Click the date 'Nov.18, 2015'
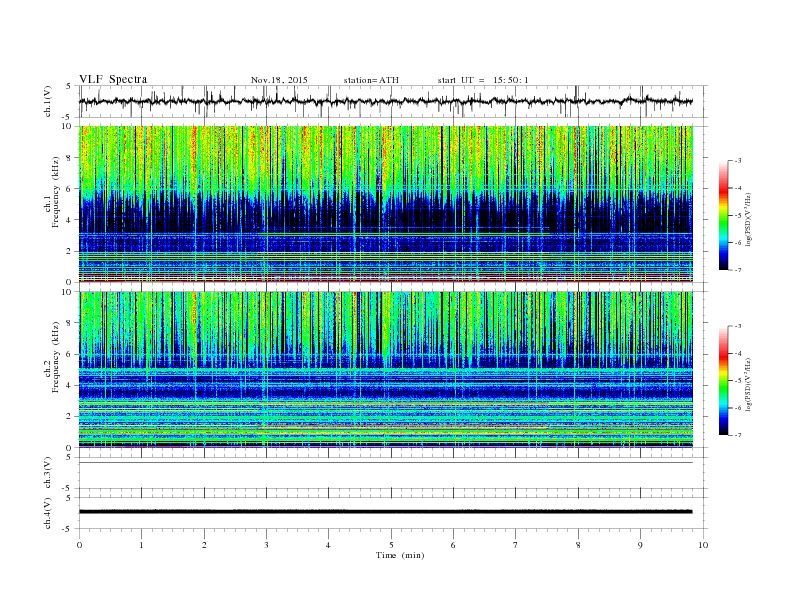Viewport: 792px width, 612px height. 279,80
